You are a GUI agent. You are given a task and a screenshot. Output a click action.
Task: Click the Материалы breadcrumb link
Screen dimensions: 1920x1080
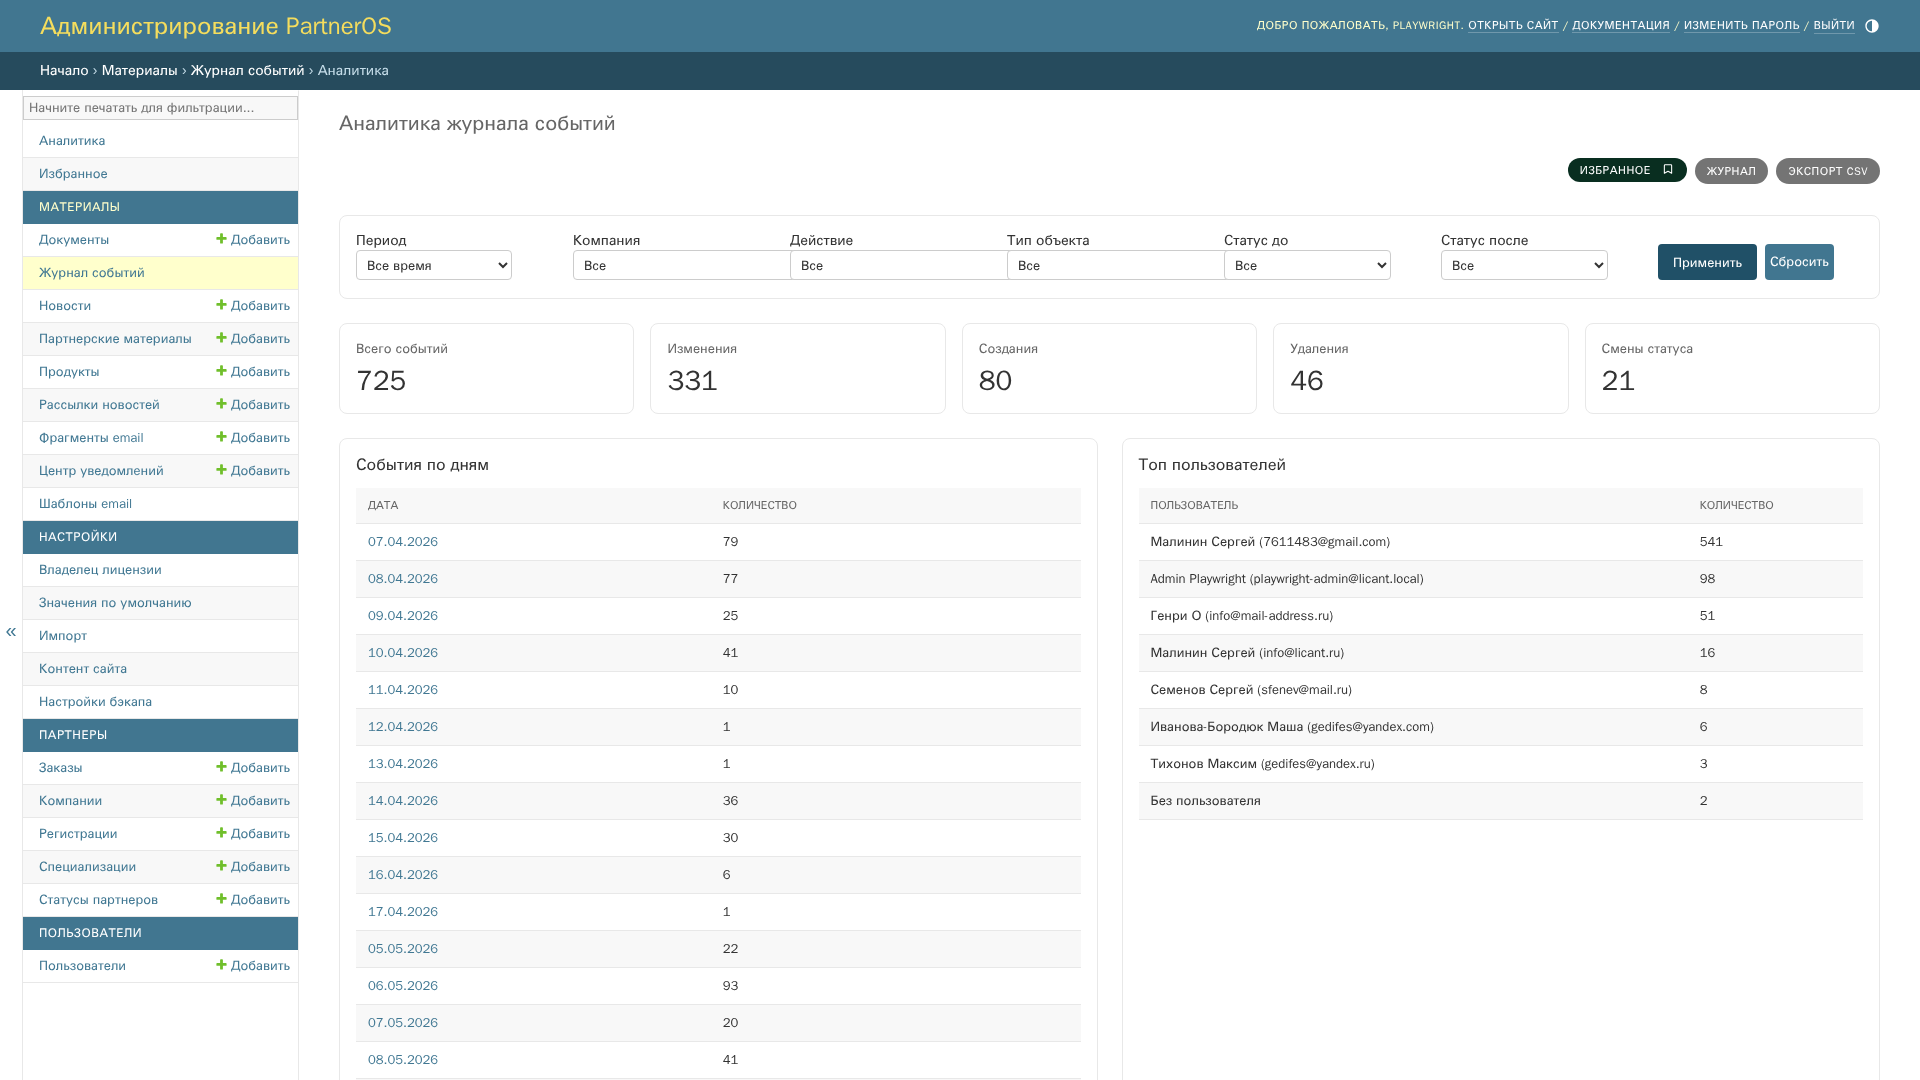(139, 71)
